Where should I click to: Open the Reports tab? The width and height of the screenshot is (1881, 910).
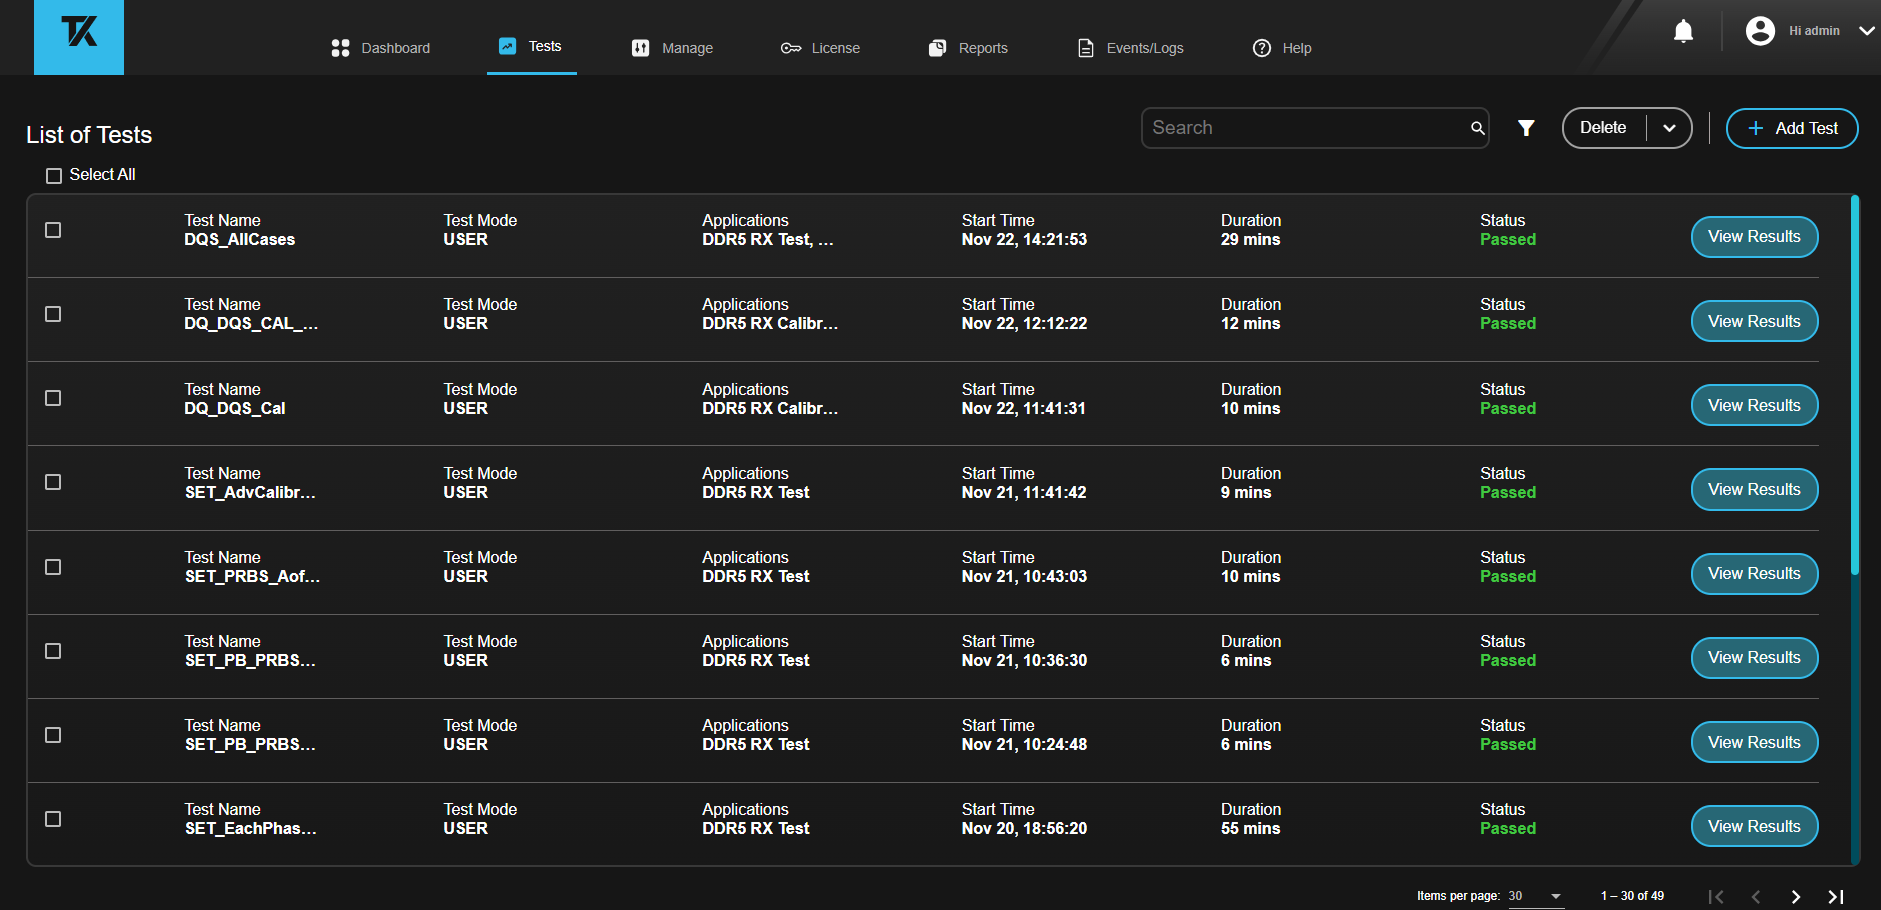[968, 48]
